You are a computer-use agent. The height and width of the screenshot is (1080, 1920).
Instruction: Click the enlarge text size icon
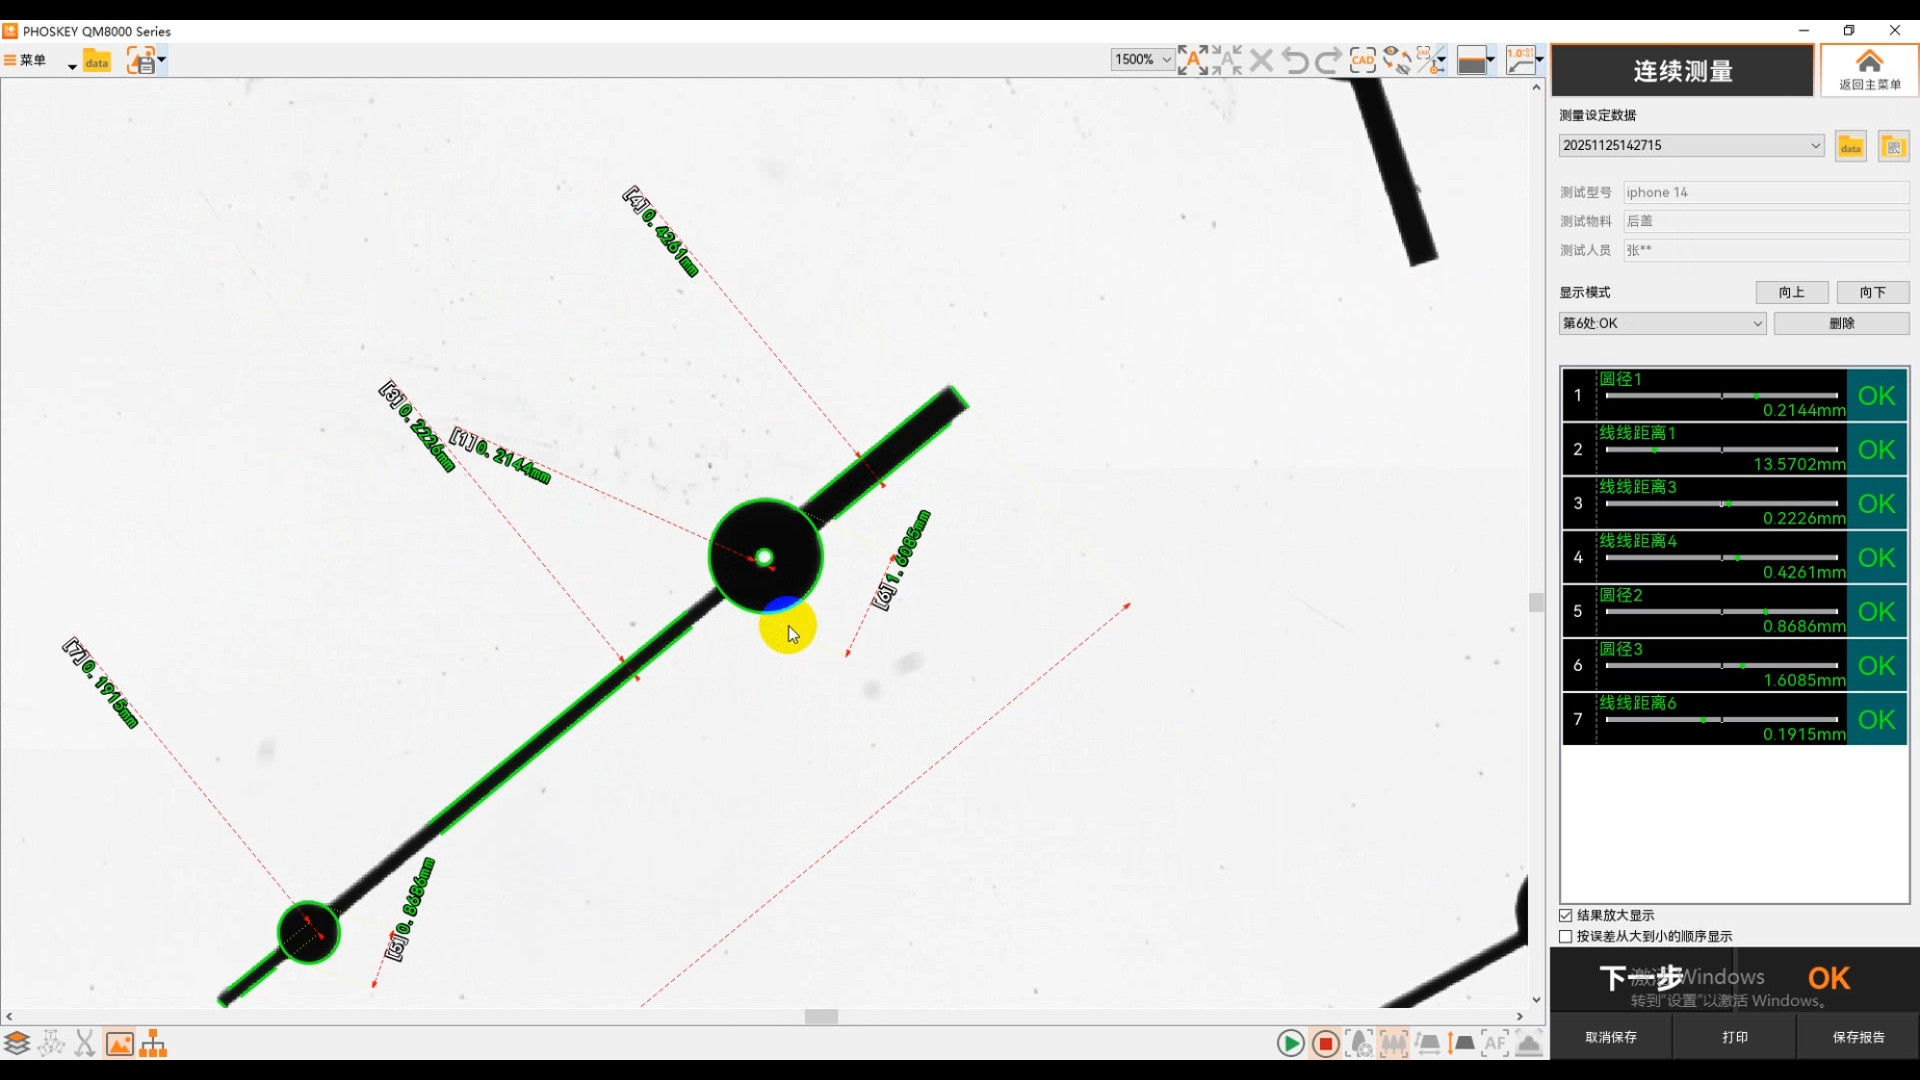pos(1193,60)
